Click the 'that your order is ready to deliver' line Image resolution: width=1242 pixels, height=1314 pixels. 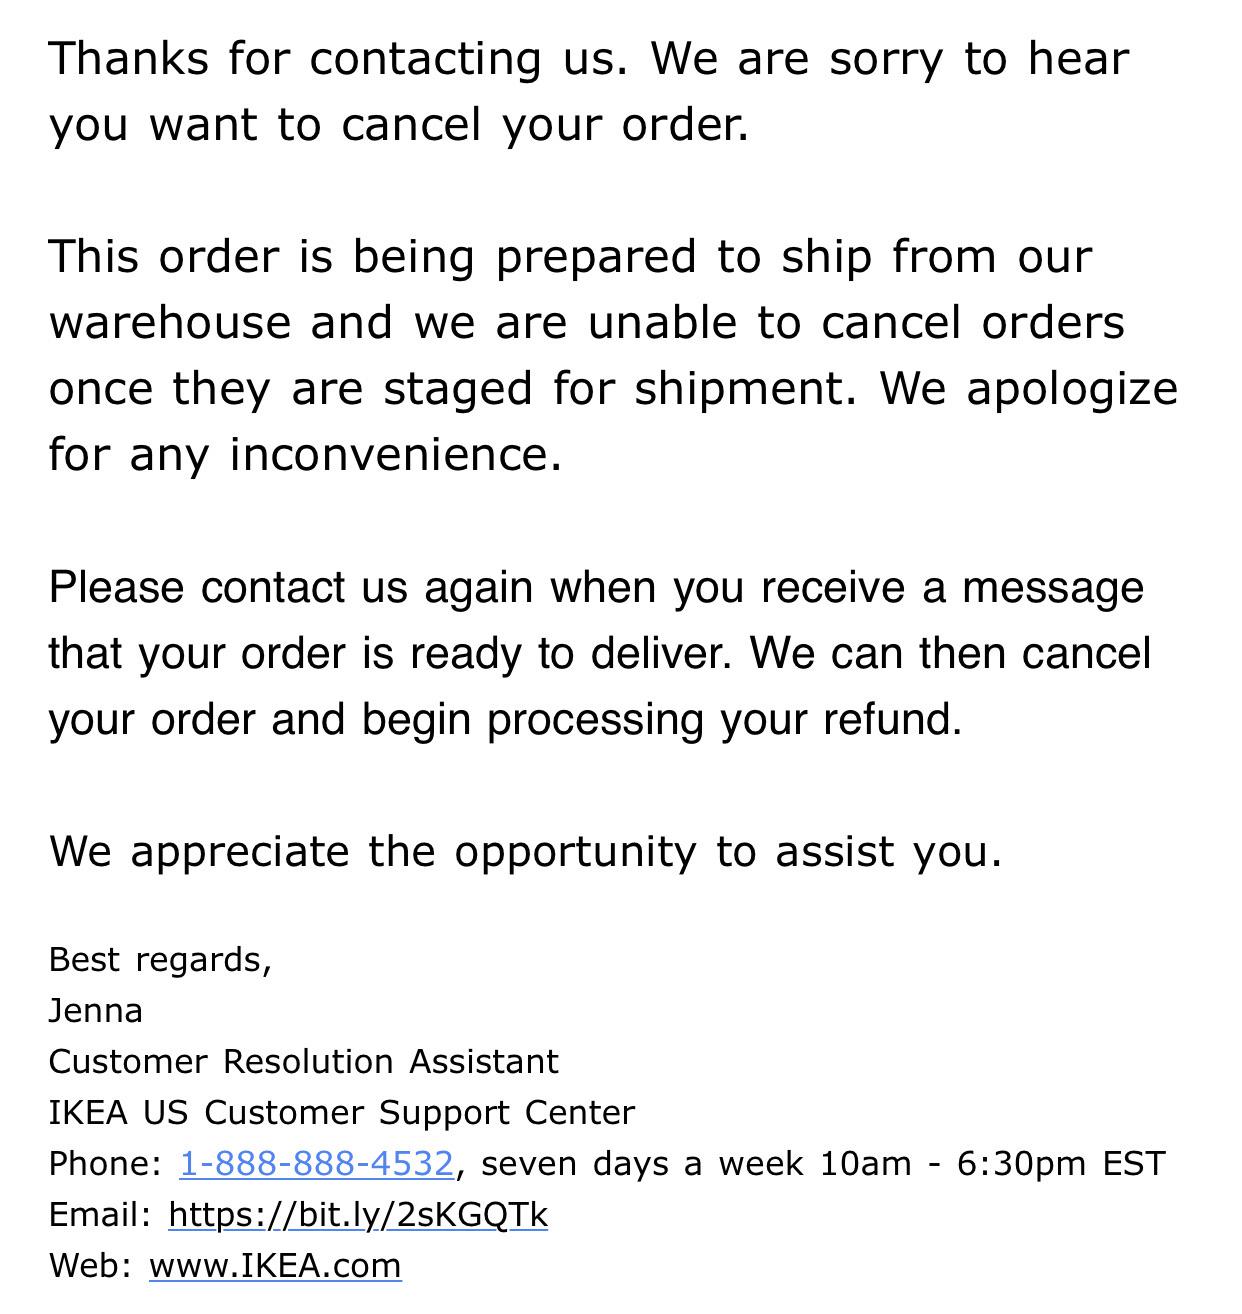(x=600, y=653)
